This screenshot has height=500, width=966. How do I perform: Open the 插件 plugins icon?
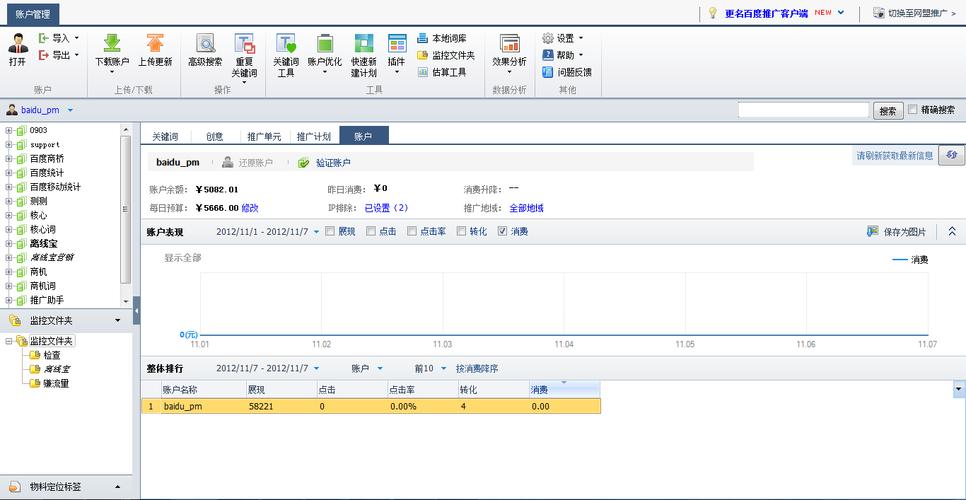[x=397, y=43]
